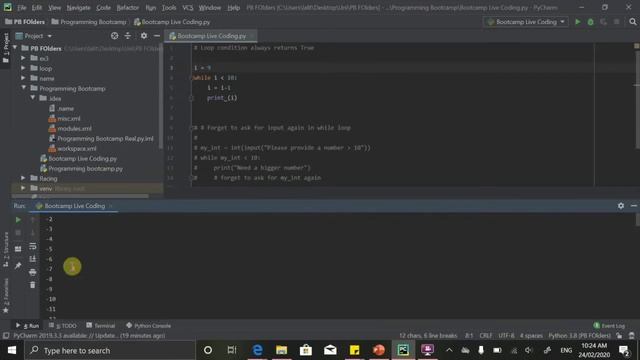
Task: Open Task View in taskbar
Action: pyautogui.click(x=232, y=350)
